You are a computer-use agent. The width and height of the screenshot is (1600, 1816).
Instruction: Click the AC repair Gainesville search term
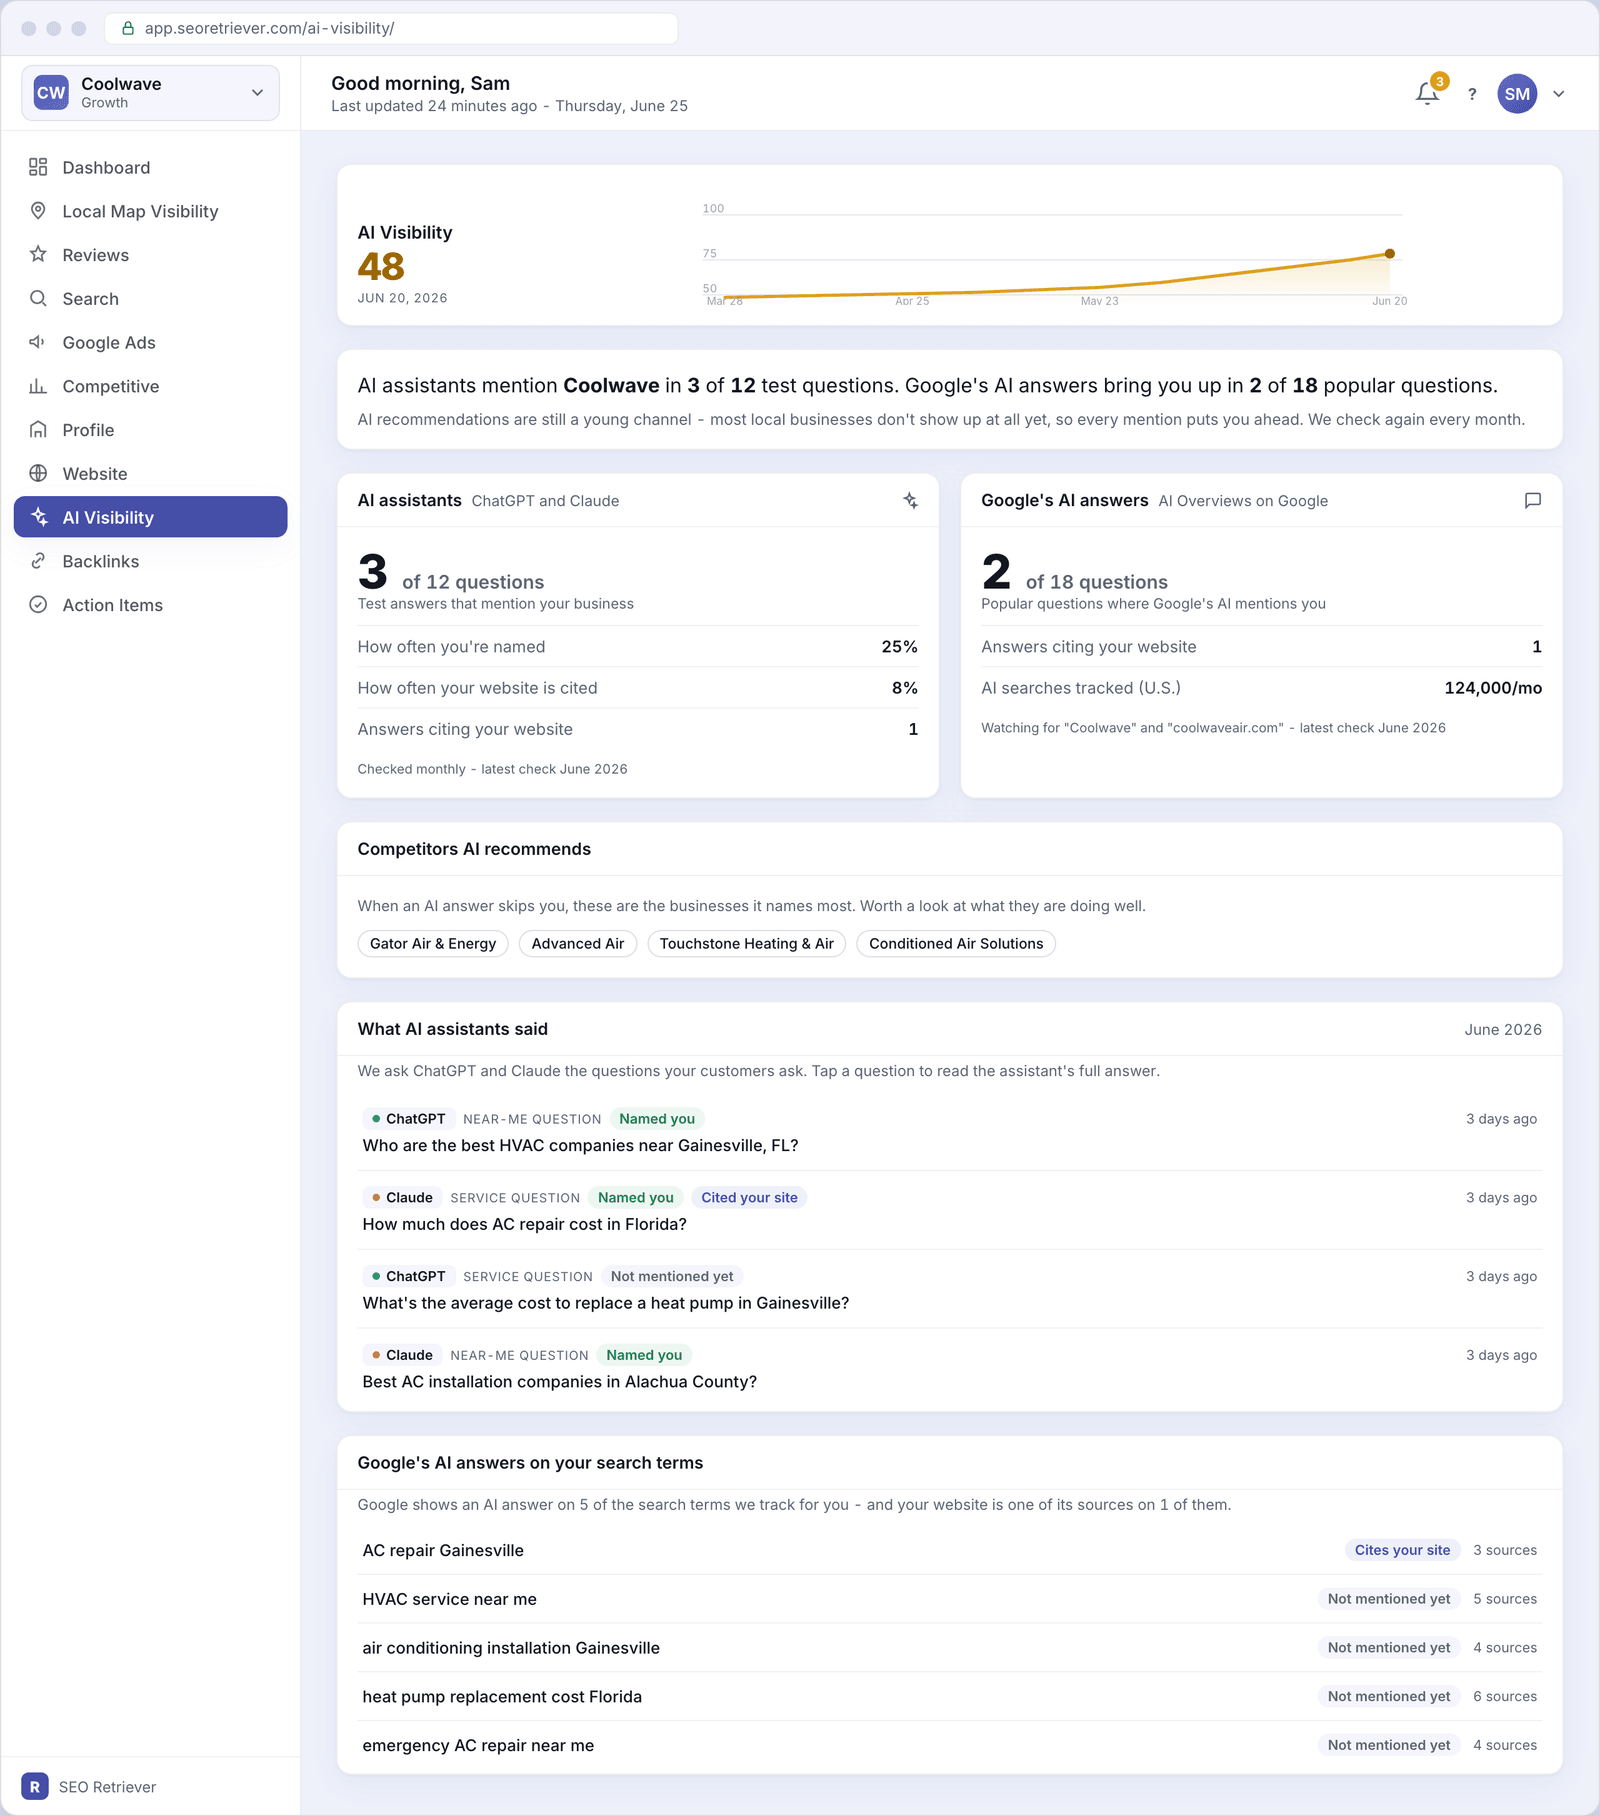(443, 1550)
